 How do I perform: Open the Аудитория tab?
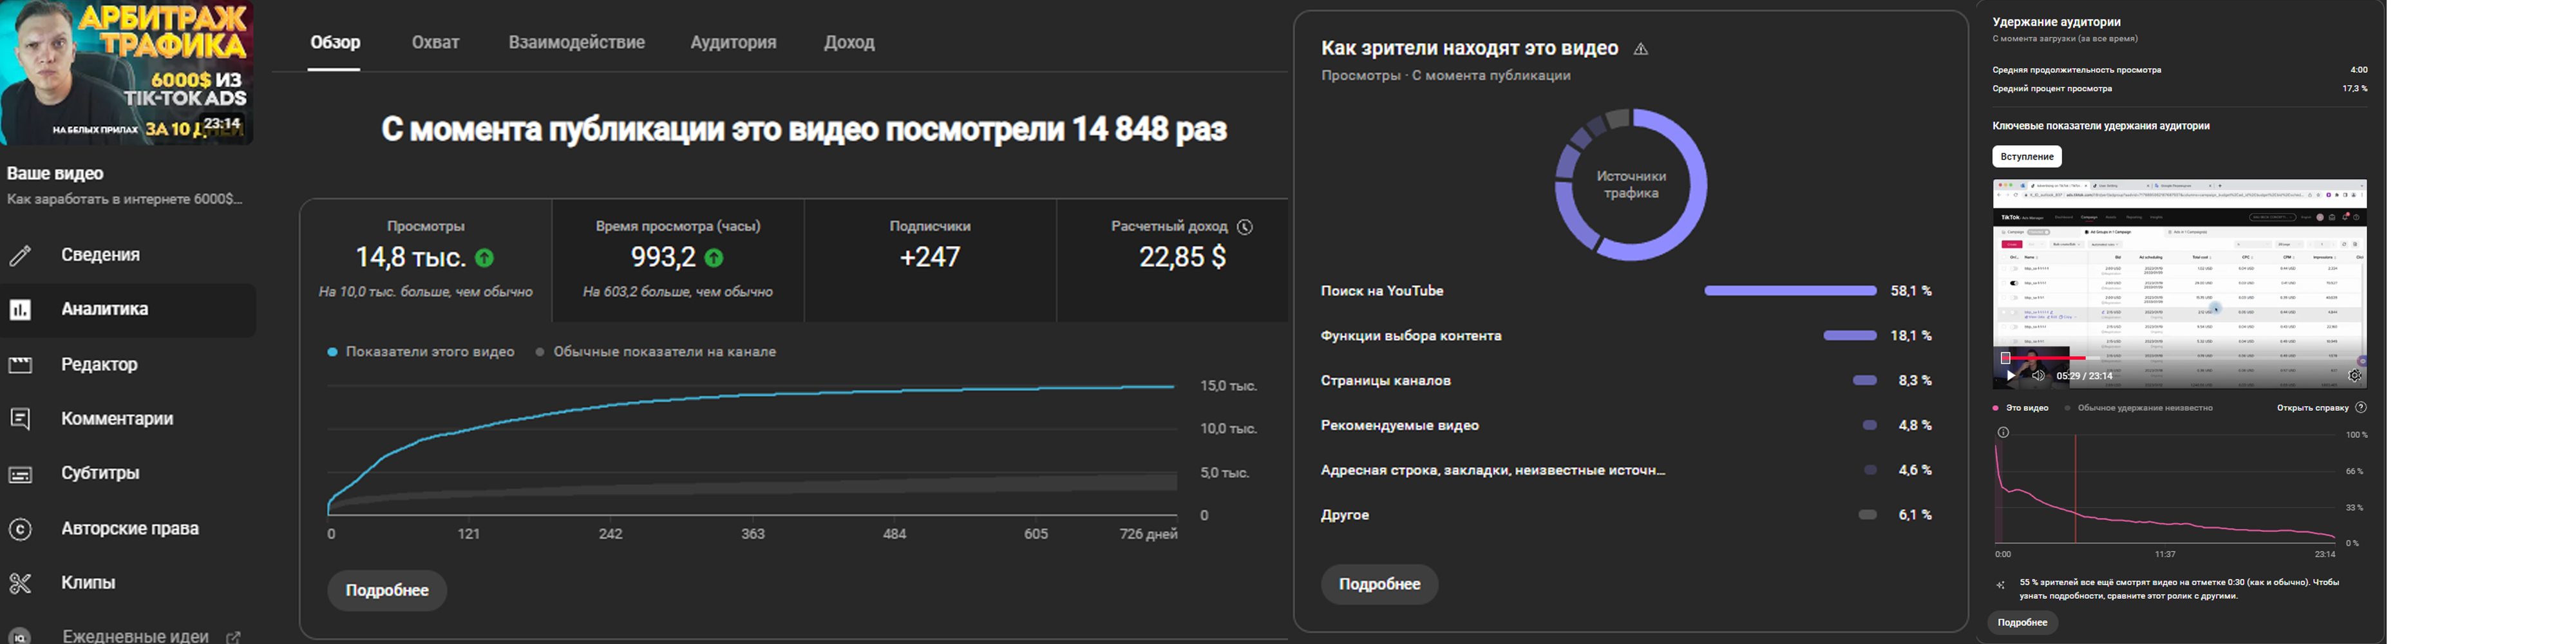733,43
